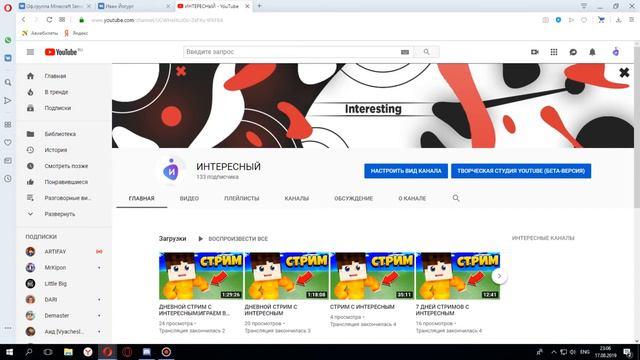The height and width of the screenshot is (360, 640).
Task: Reload the page with the refresh icon
Action: 49,20
